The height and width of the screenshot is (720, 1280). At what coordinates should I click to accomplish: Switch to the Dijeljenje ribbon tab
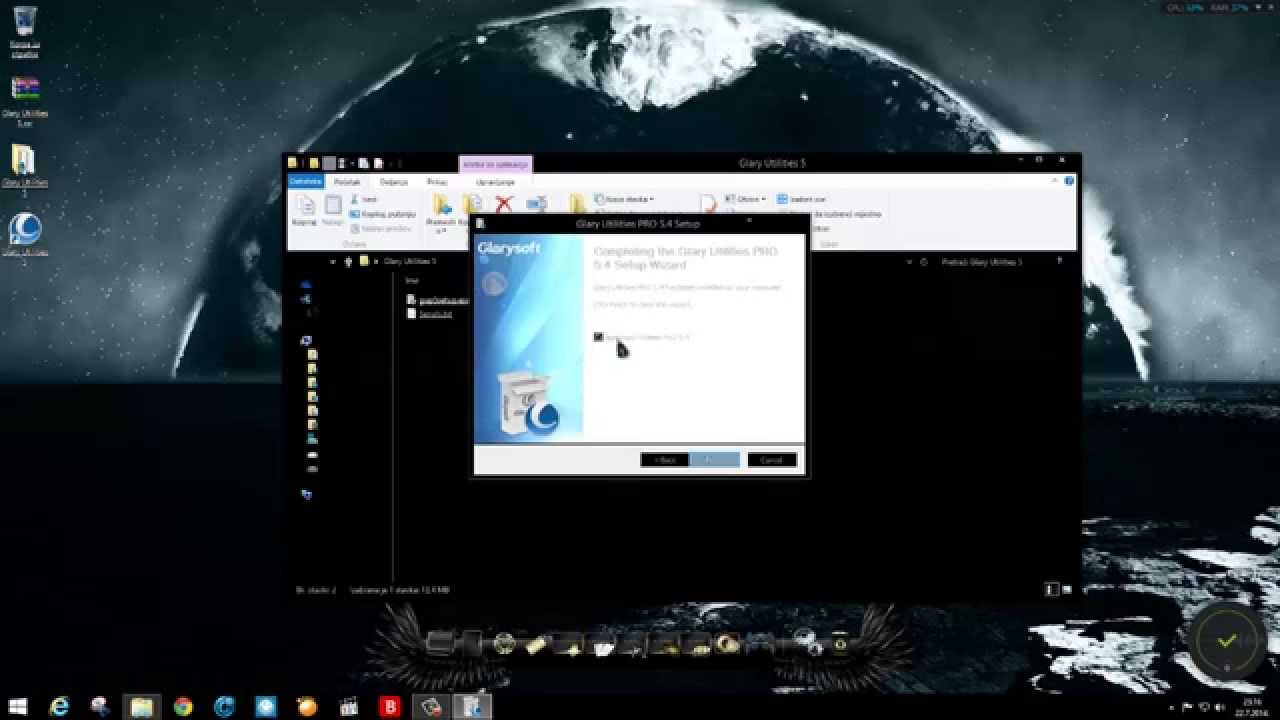pyautogui.click(x=394, y=182)
